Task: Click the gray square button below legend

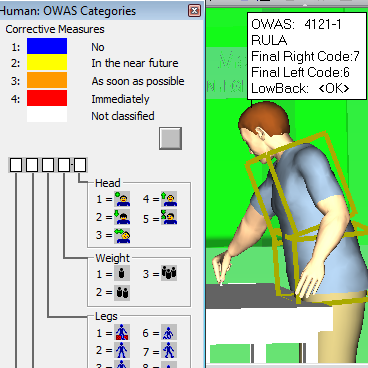Action: point(170,138)
